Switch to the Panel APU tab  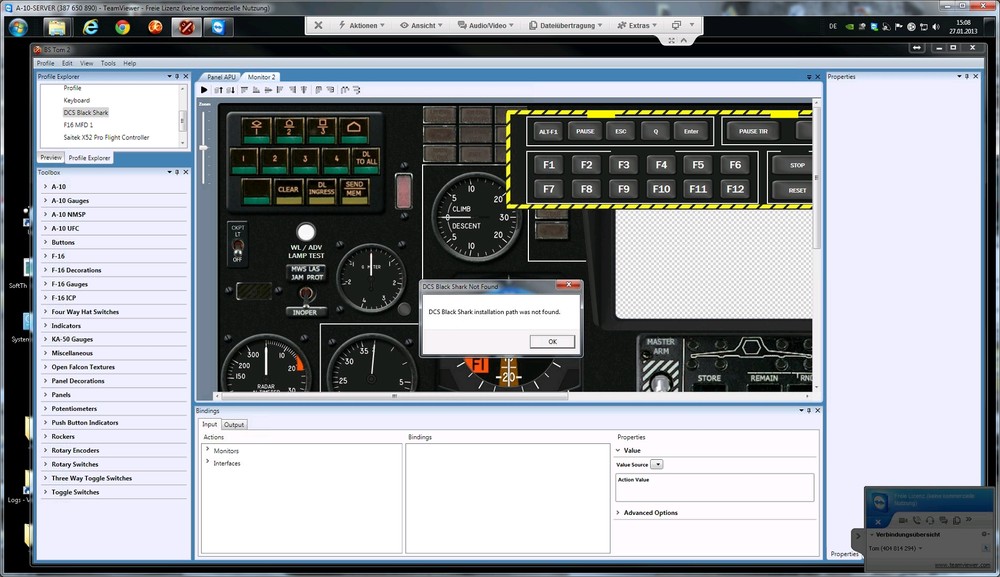(x=221, y=77)
